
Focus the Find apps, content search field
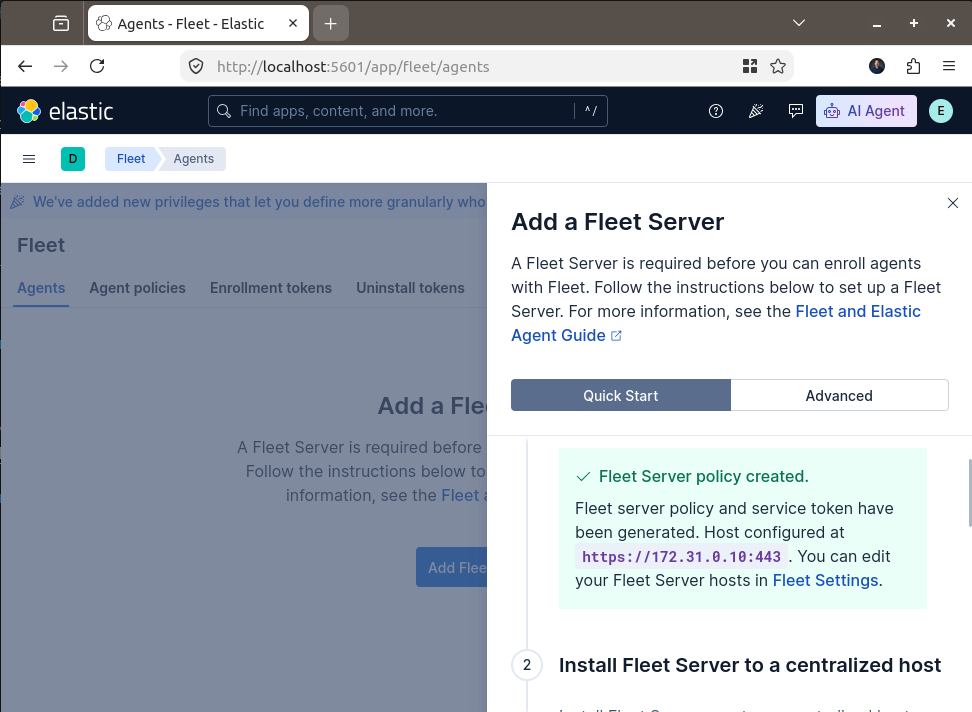(407, 111)
